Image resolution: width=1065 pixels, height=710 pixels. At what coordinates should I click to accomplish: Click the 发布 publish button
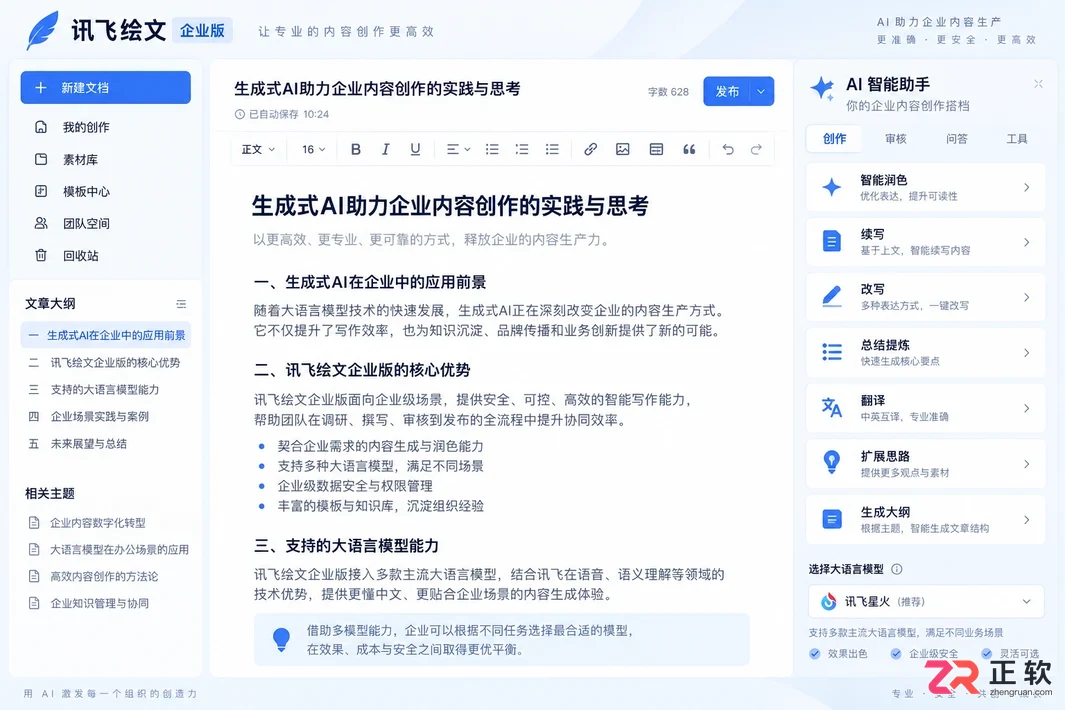pos(727,91)
